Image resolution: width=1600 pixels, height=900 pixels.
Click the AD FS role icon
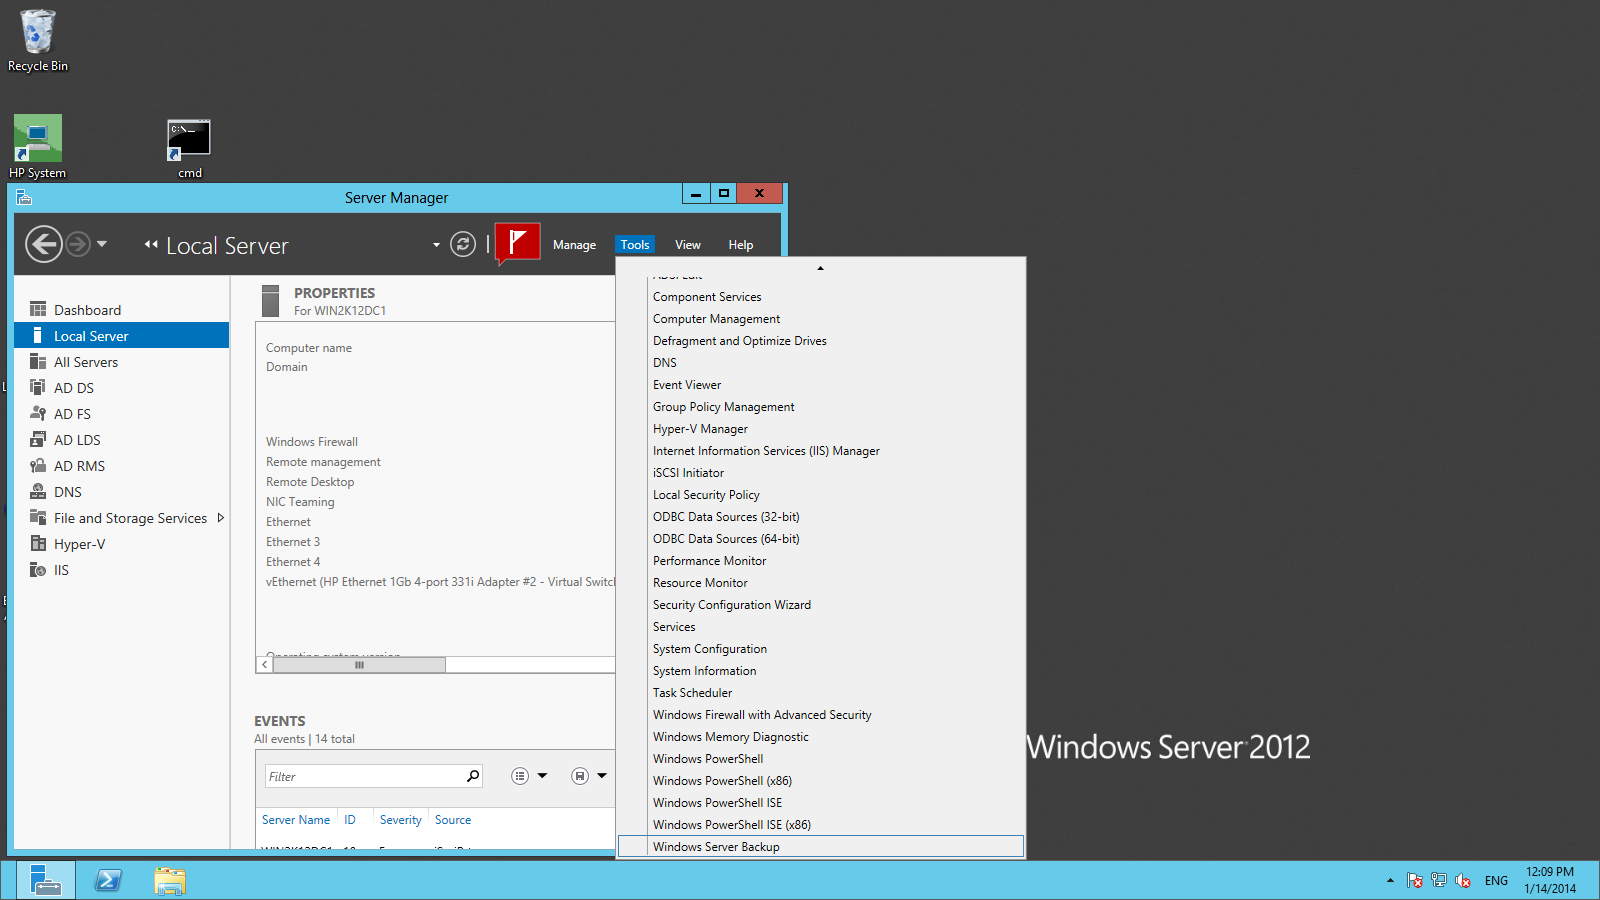click(38, 413)
